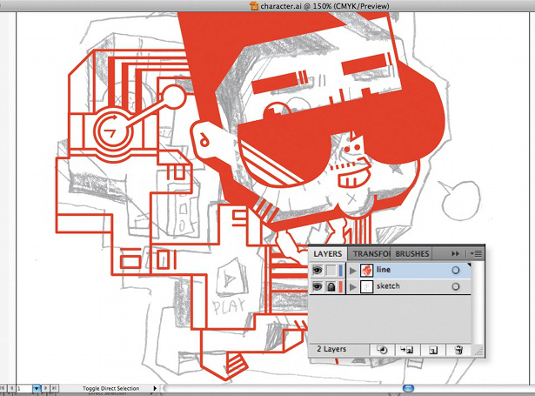Hide the line layer with its eye icon
The width and height of the screenshot is (535, 396).
[317, 270]
